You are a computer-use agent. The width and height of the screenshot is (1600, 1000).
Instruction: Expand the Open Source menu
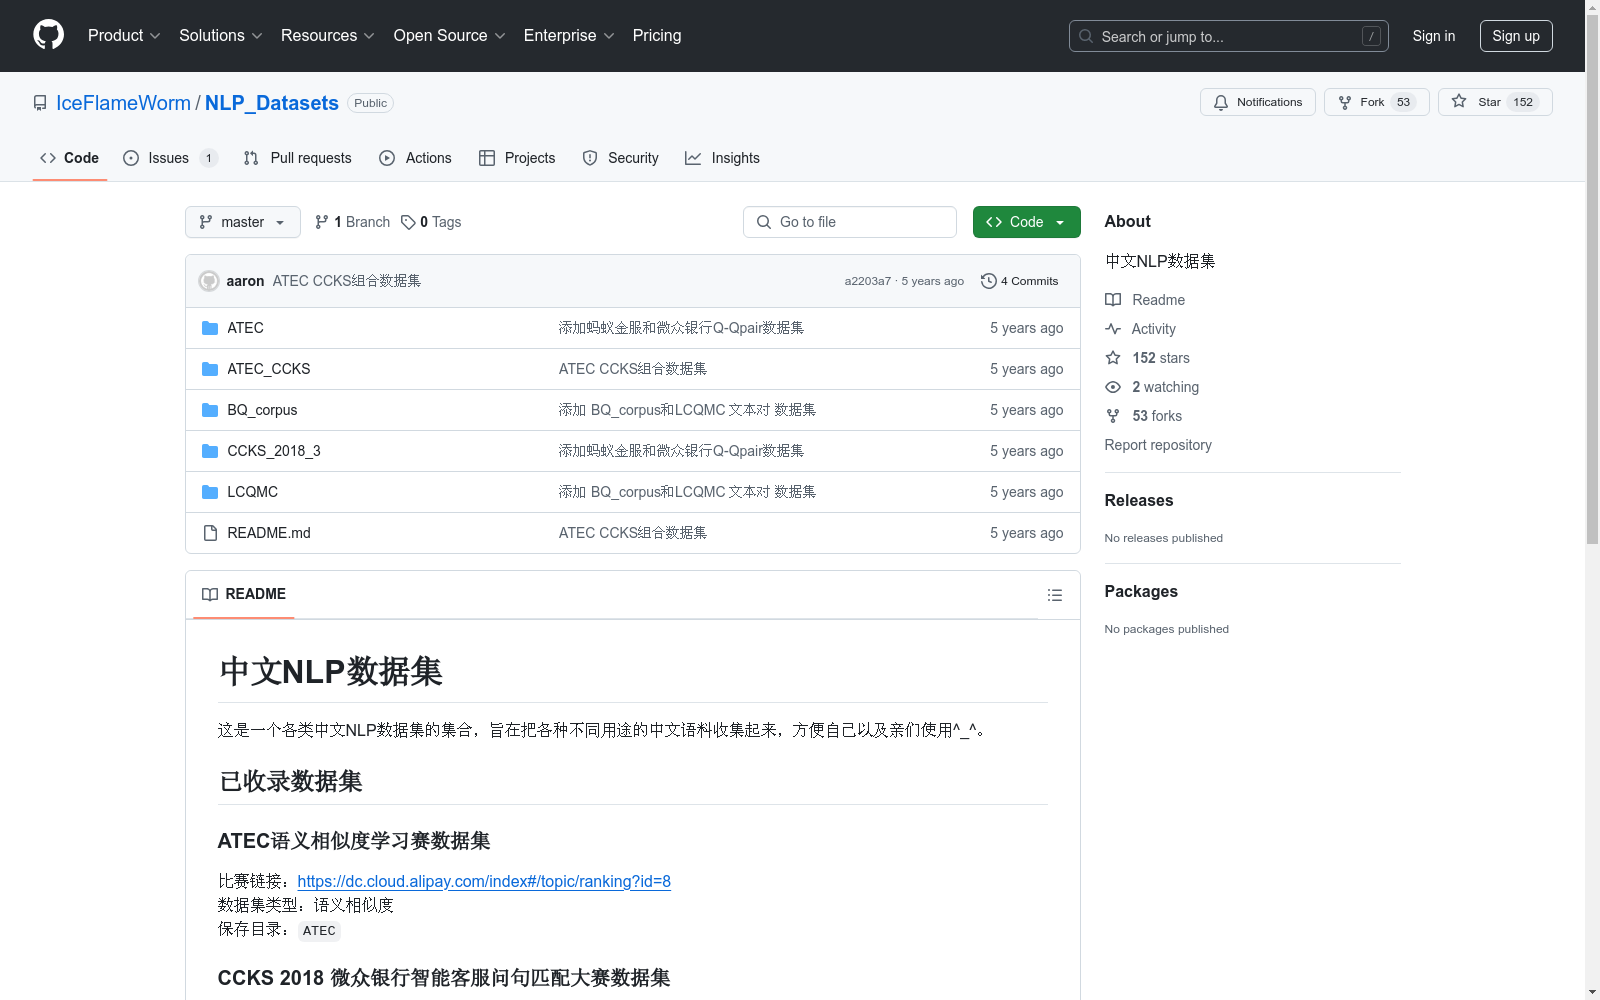click(450, 35)
